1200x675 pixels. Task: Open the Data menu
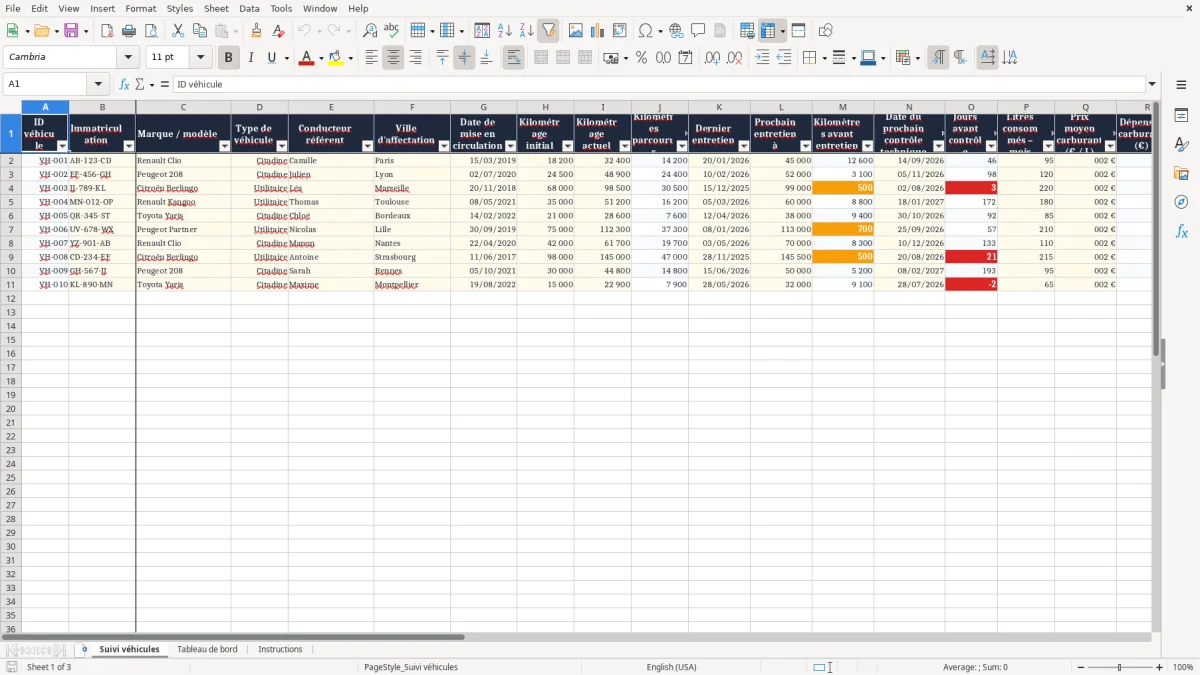click(249, 8)
